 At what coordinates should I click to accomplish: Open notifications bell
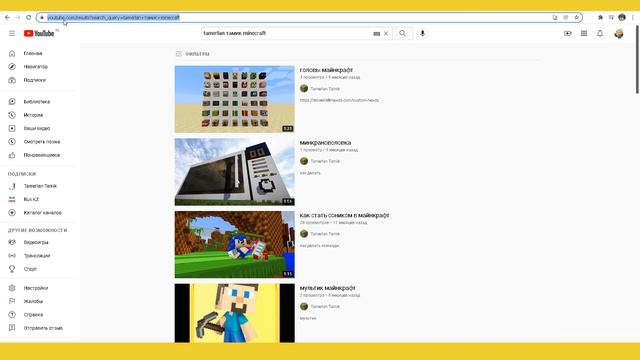click(600, 33)
